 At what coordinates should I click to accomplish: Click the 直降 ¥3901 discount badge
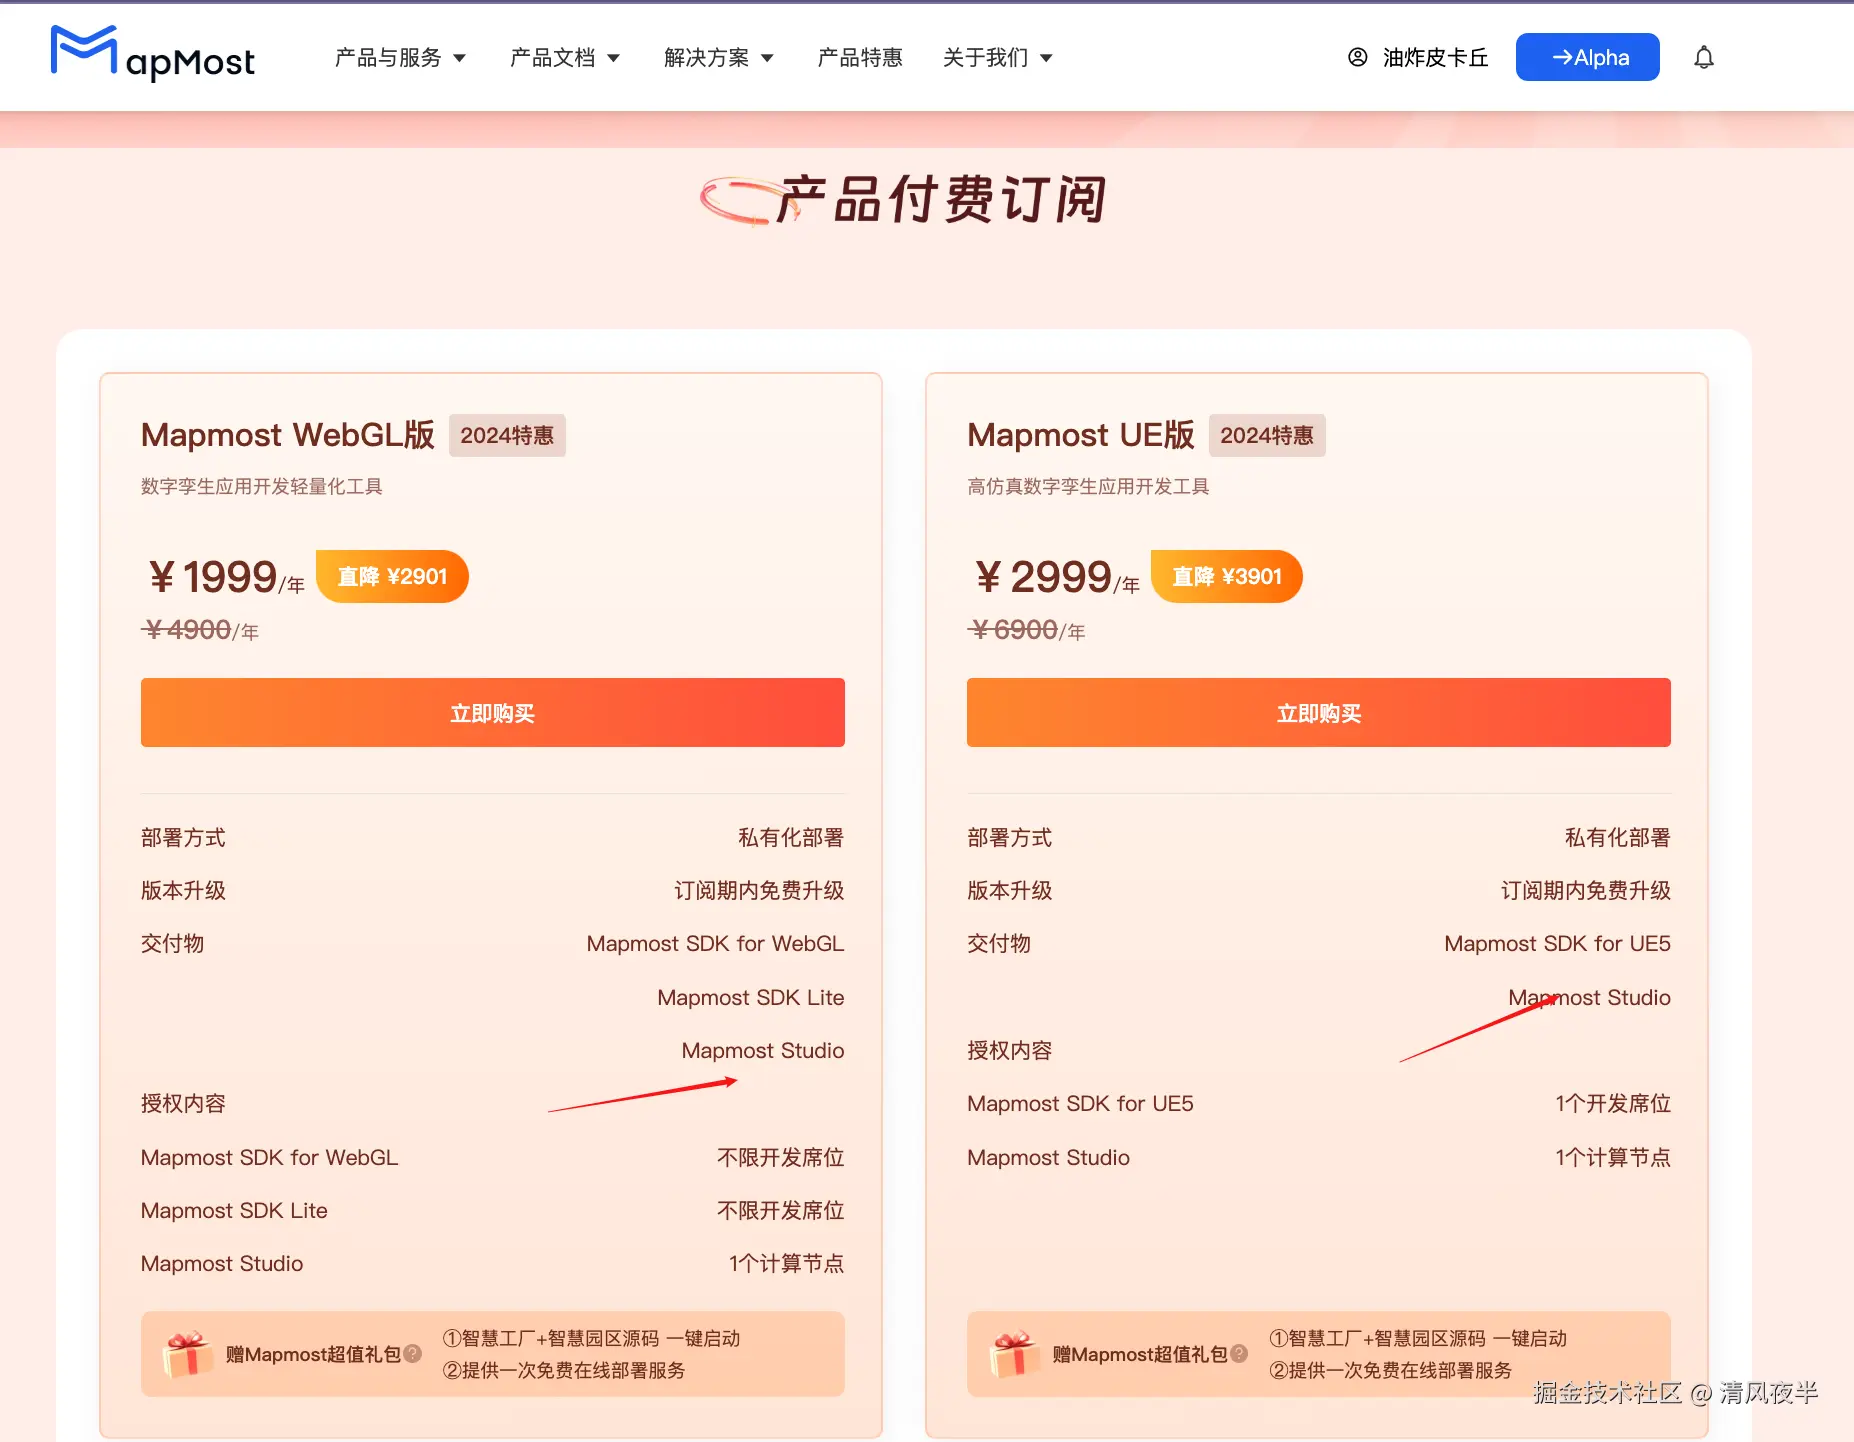point(1227,576)
